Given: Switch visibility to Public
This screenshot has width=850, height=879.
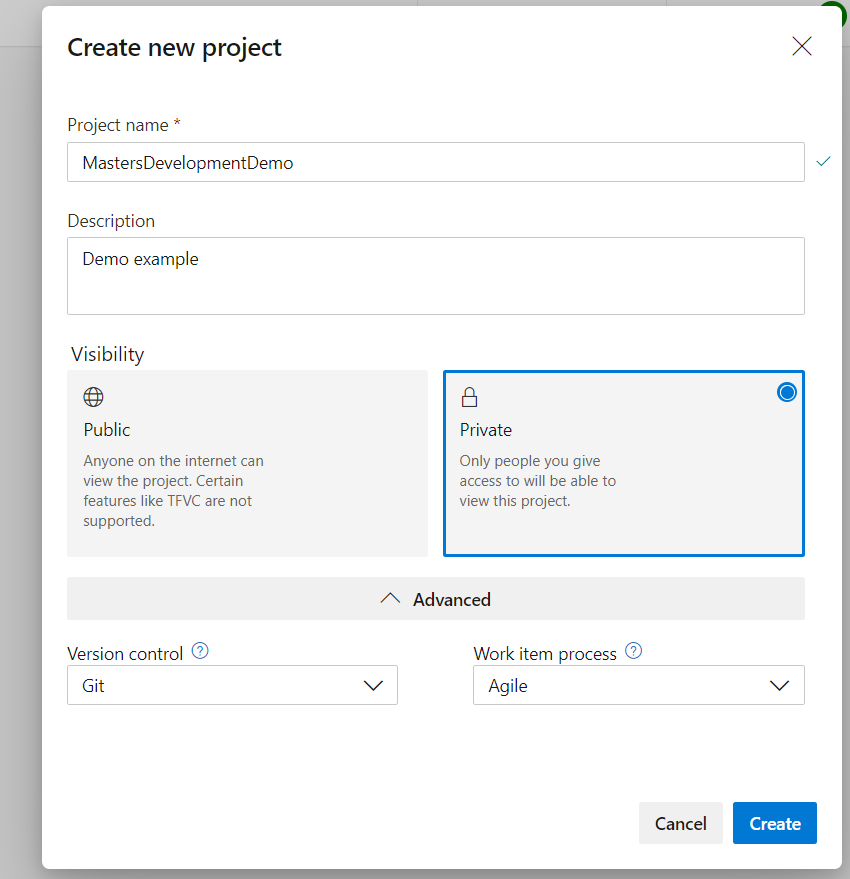Looking at the screenshot, I should [x=247, y=463].
